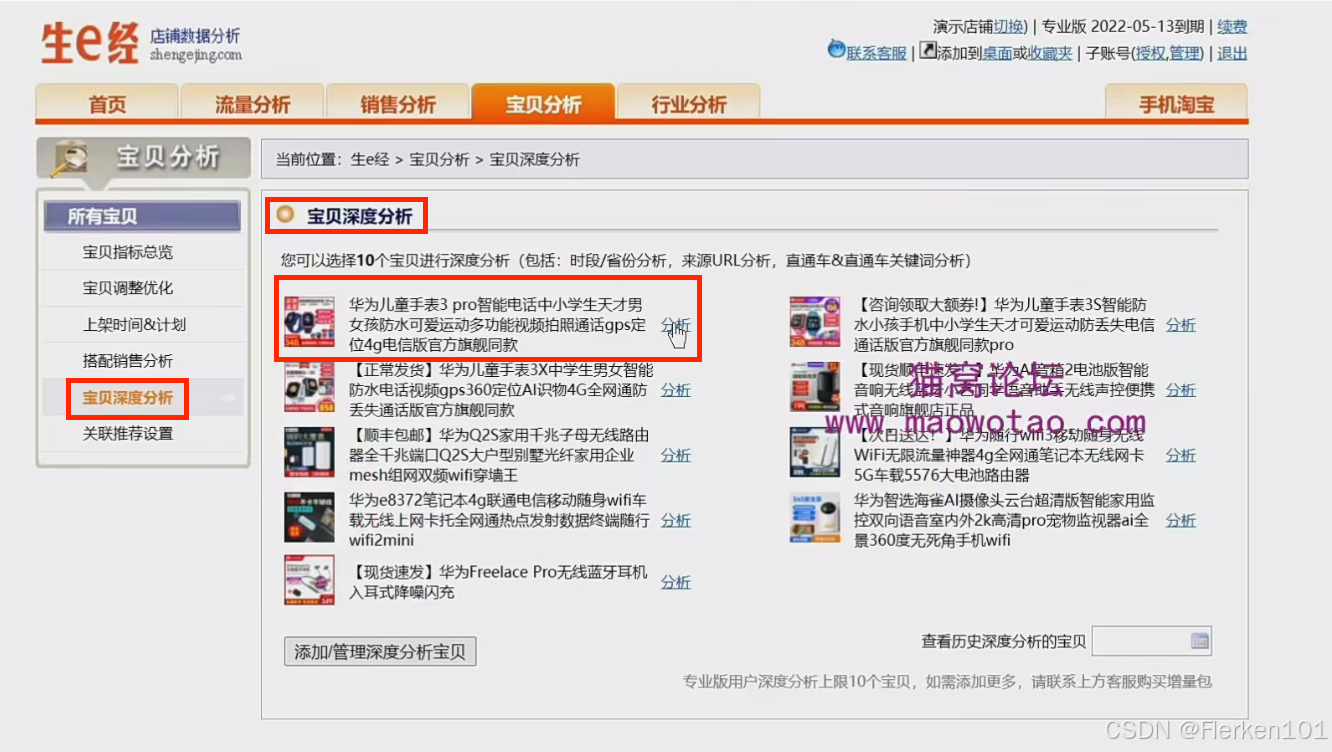Open thumbnail of 华为Freelace Pro earphones
The height and width of the screenshot is (752, 1332).
click(x=309, y=581)
